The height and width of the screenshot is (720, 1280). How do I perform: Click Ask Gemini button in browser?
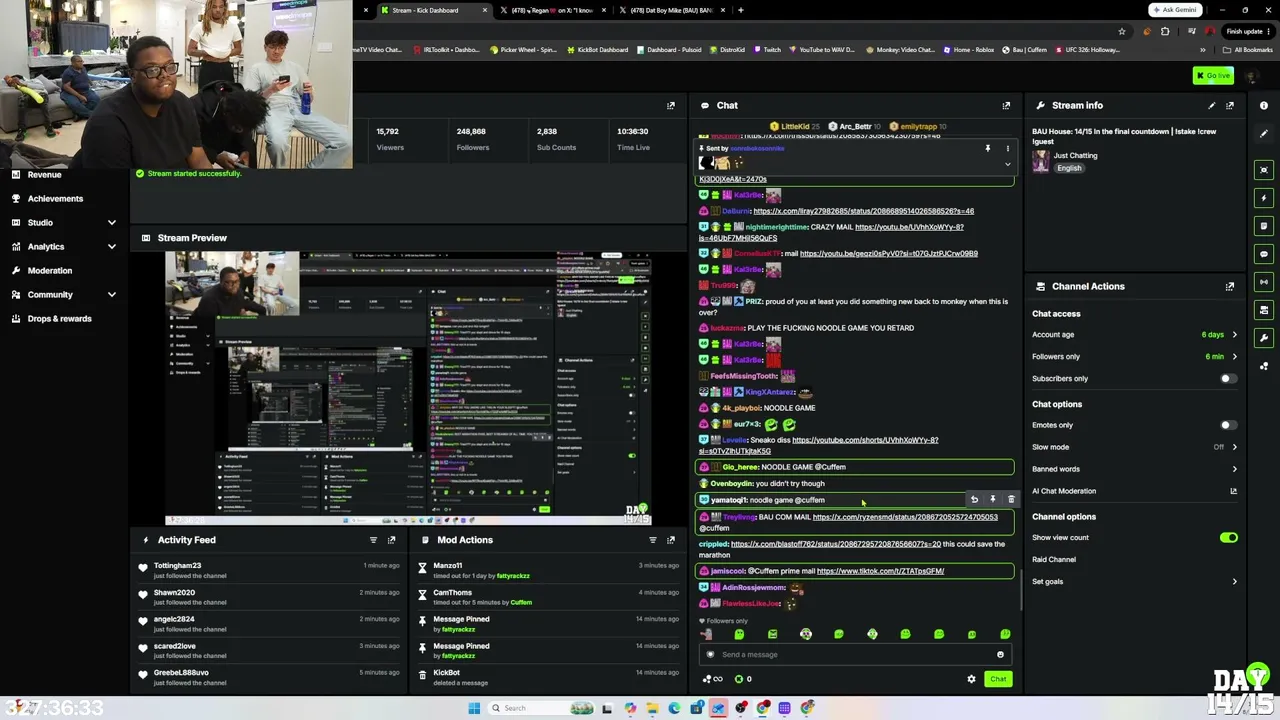coord(1175,10)
